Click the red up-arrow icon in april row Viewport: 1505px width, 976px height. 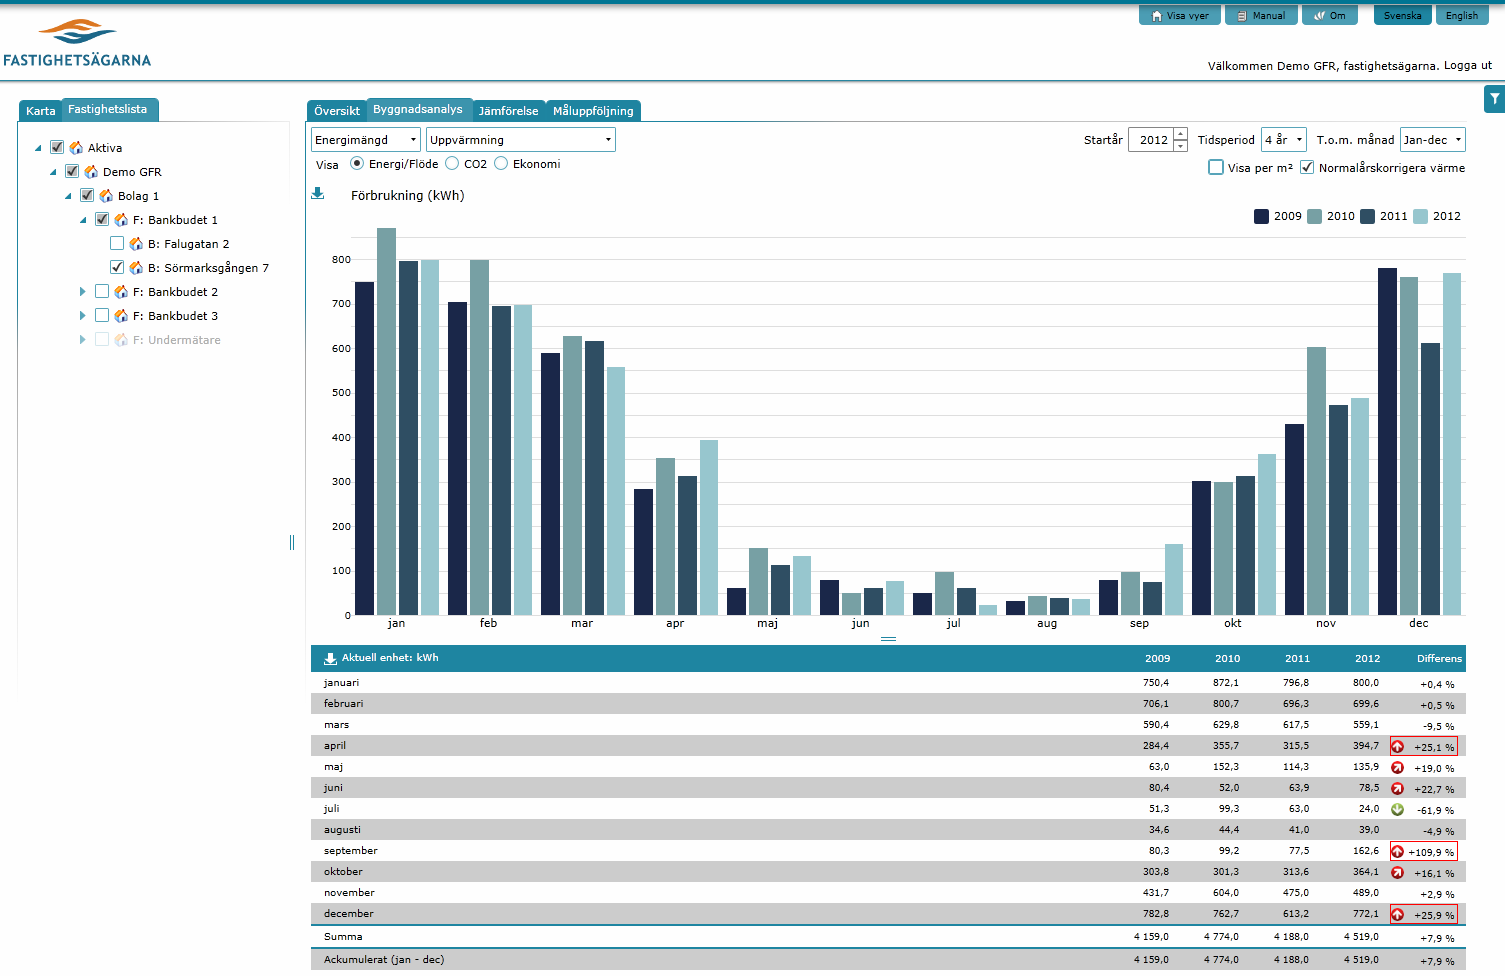pos(1398,747)
